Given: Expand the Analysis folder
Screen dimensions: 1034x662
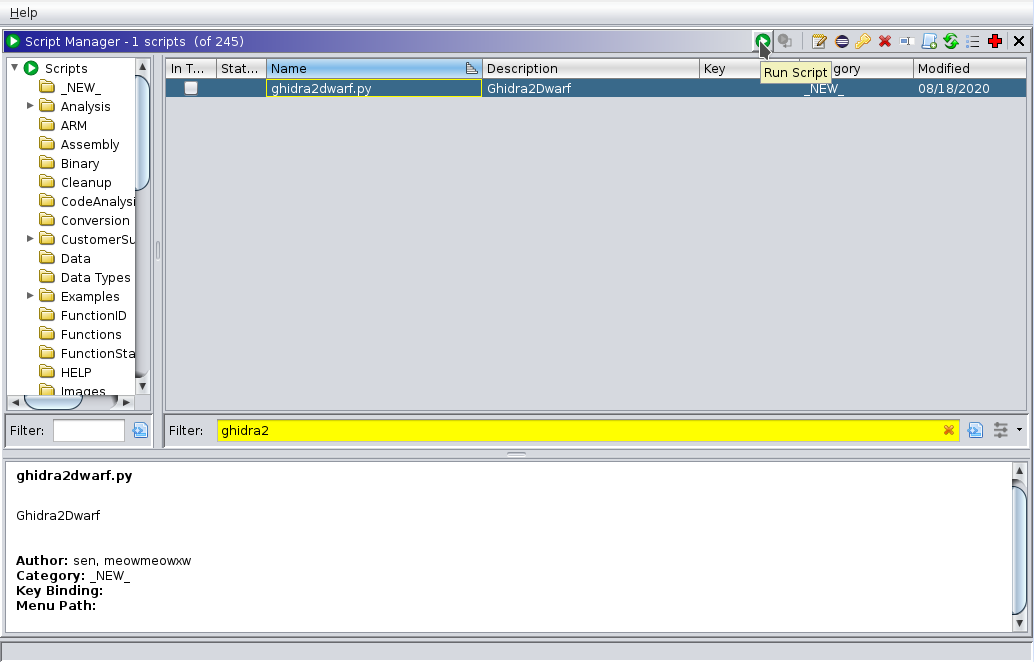Looking at the screenshot, I should click(x=30, y=105).
